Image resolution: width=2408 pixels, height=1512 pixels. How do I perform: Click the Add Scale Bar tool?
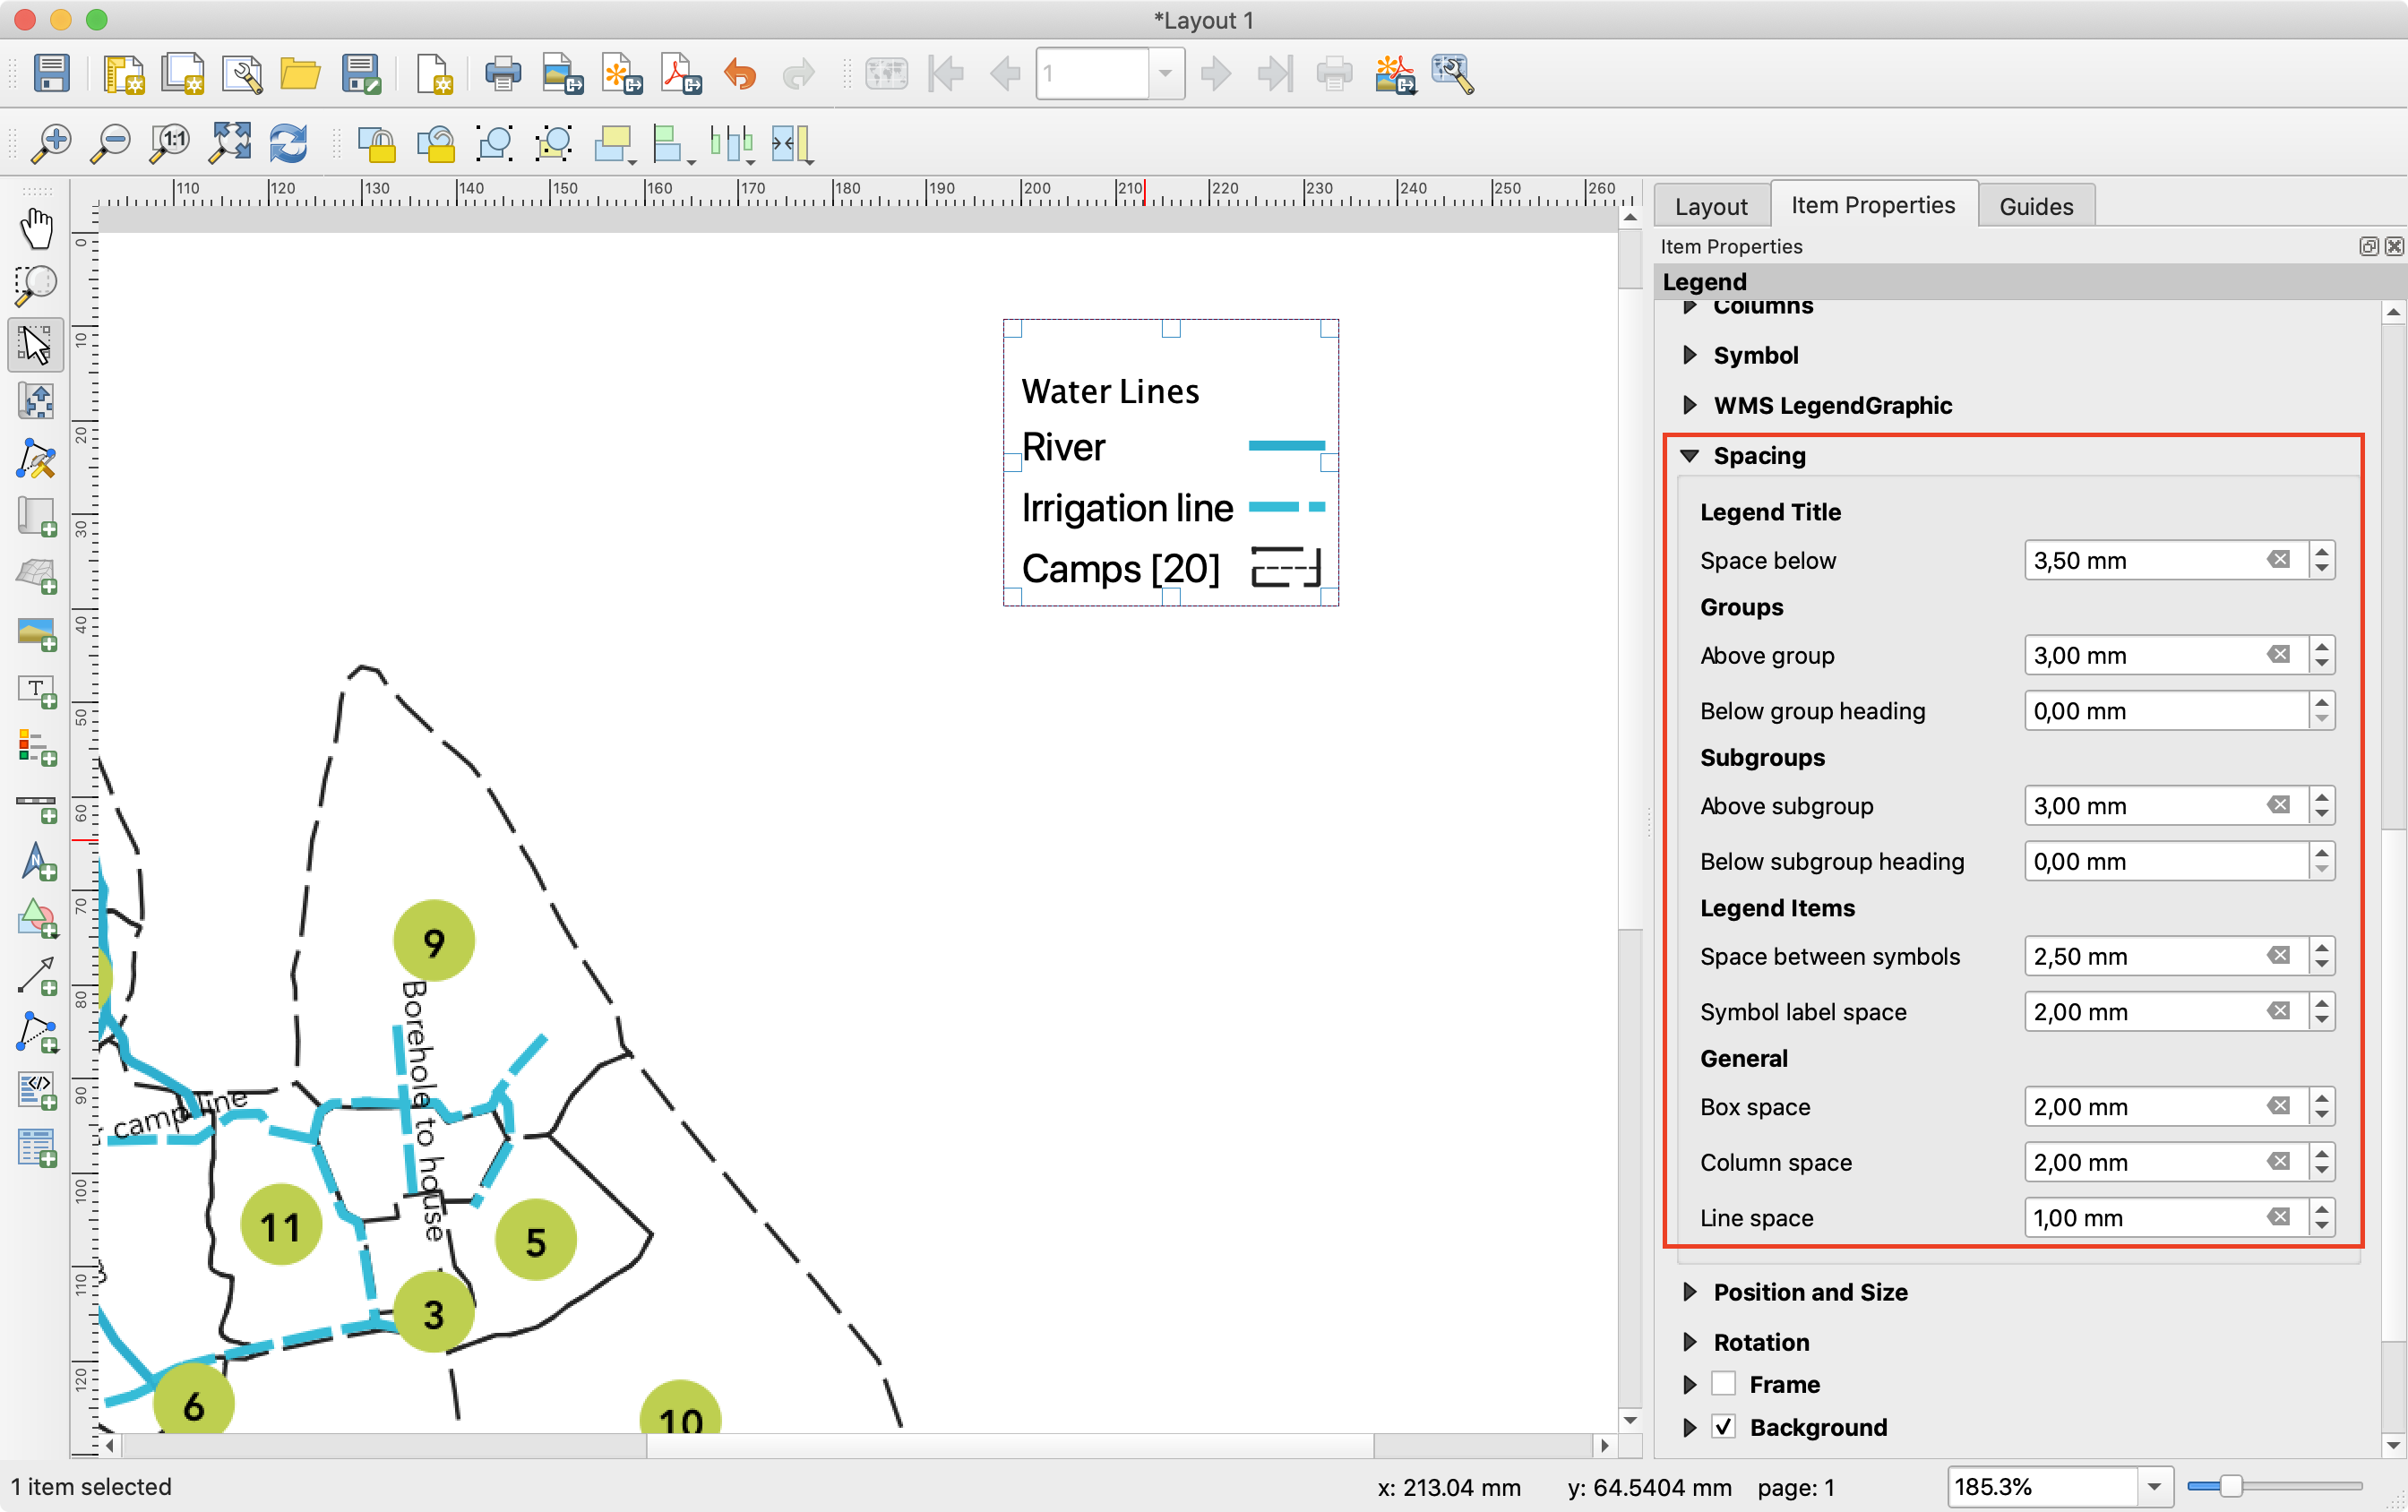coord(37,806)
